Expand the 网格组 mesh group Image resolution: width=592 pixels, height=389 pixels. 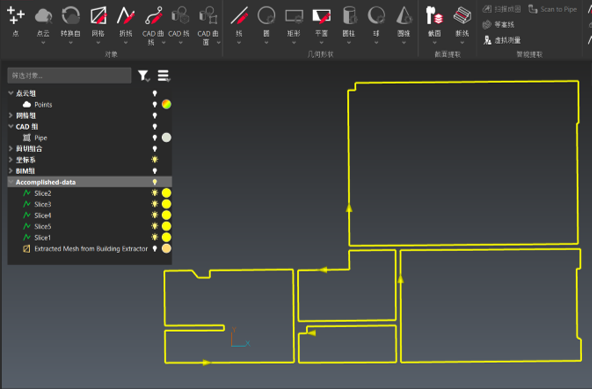pyautogui.click(x=11, y=115)
